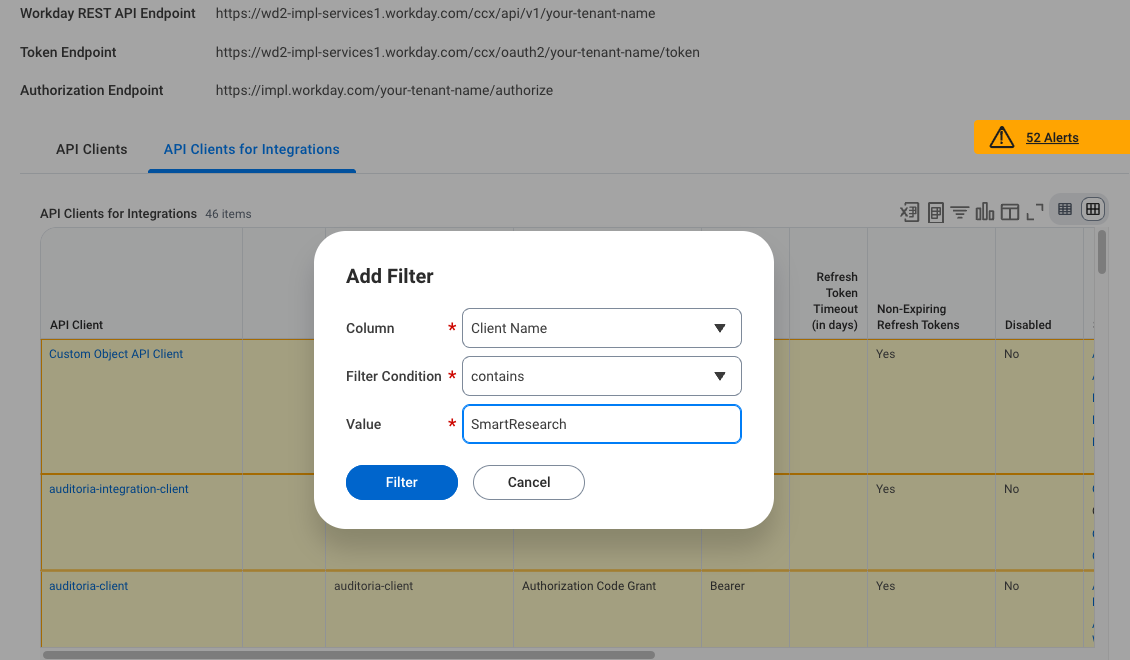Open the auditoria-integration-client link
Viewport: 1130px width, 660px height.
point(119,489)
